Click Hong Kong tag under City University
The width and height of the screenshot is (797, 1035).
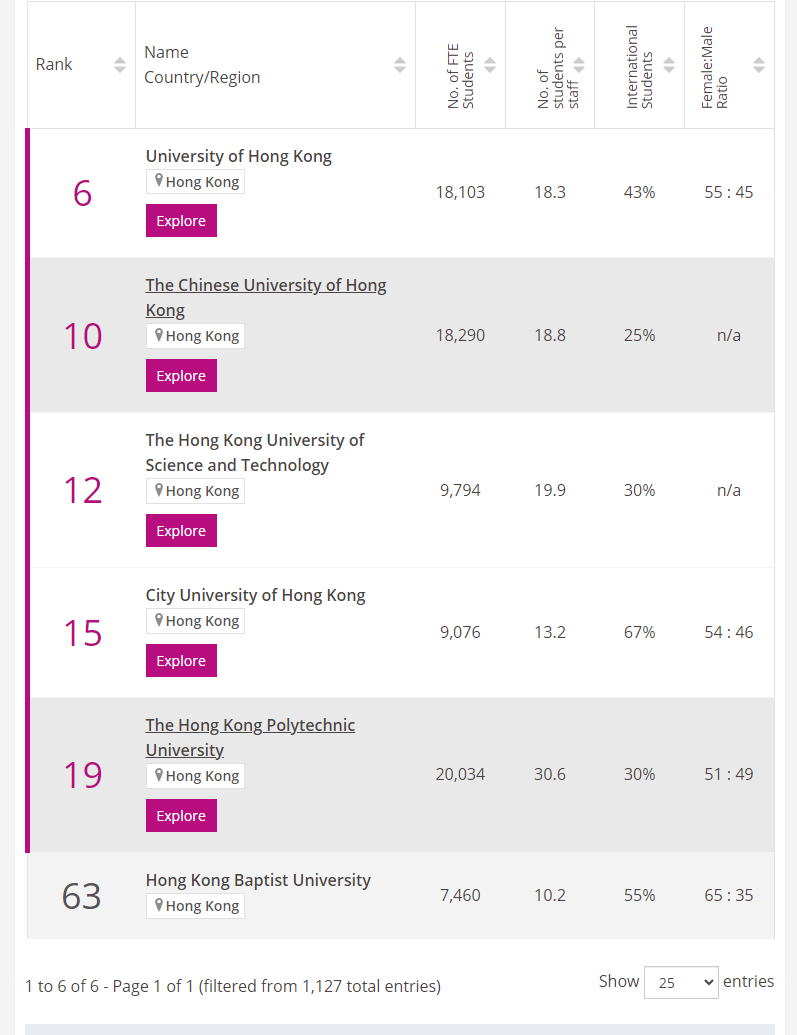pyautogui.click(x=195, y=621)
